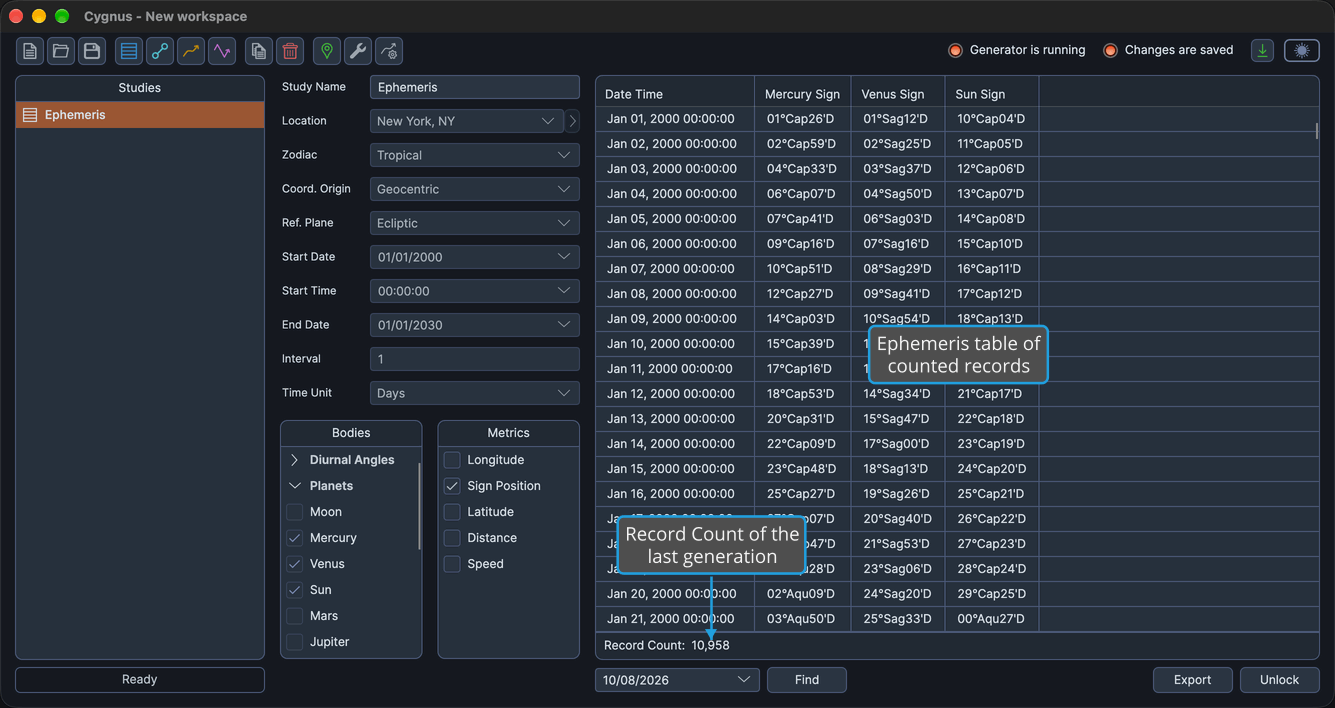Screen dimensions: 1335x708
Task: Uncheck the Mercury body checkbox
Action: click(x=295, y=538)
